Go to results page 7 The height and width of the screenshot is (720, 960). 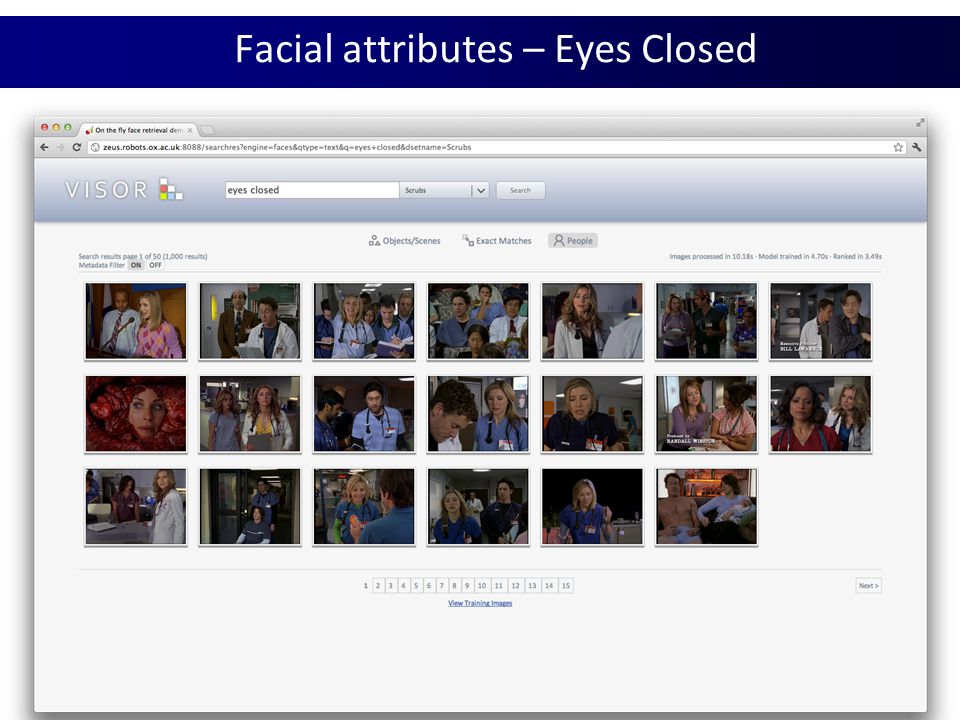coord(441,586)
